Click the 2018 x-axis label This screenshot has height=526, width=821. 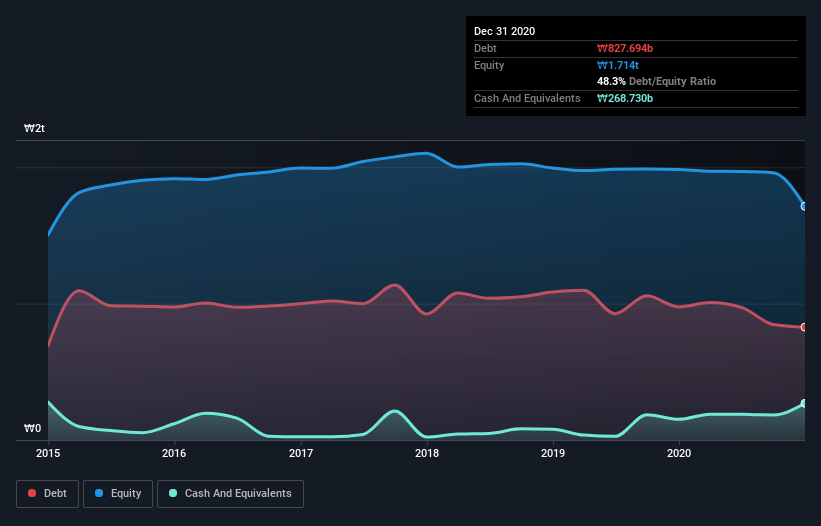427,453
